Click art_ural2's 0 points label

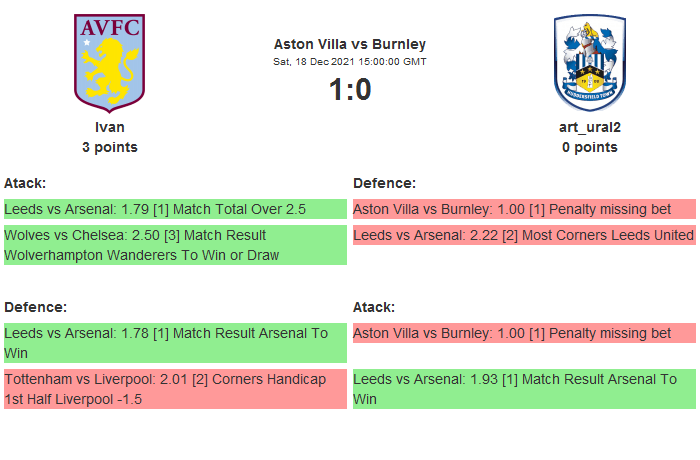[x=589, y=147]
